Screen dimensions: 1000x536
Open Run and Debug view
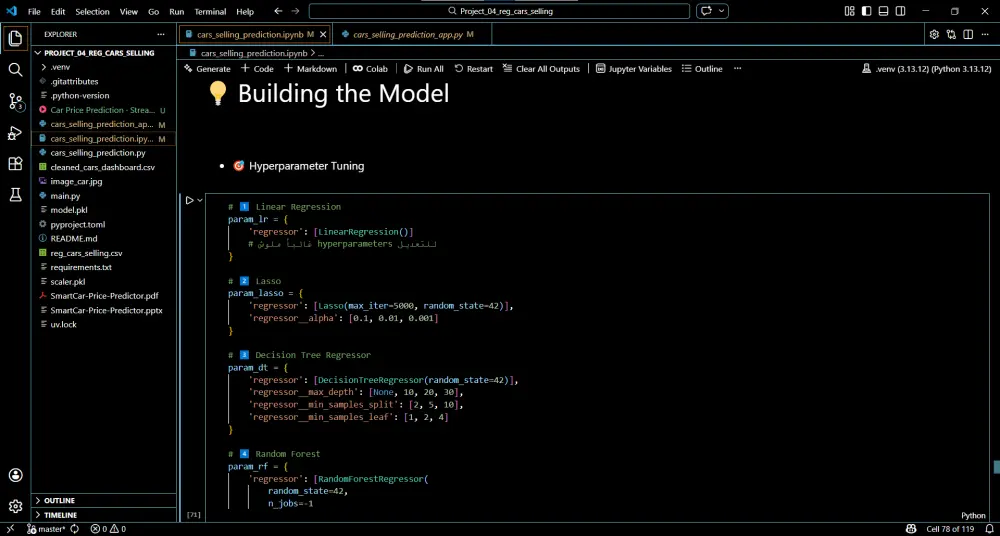click(x=15, y=133)
